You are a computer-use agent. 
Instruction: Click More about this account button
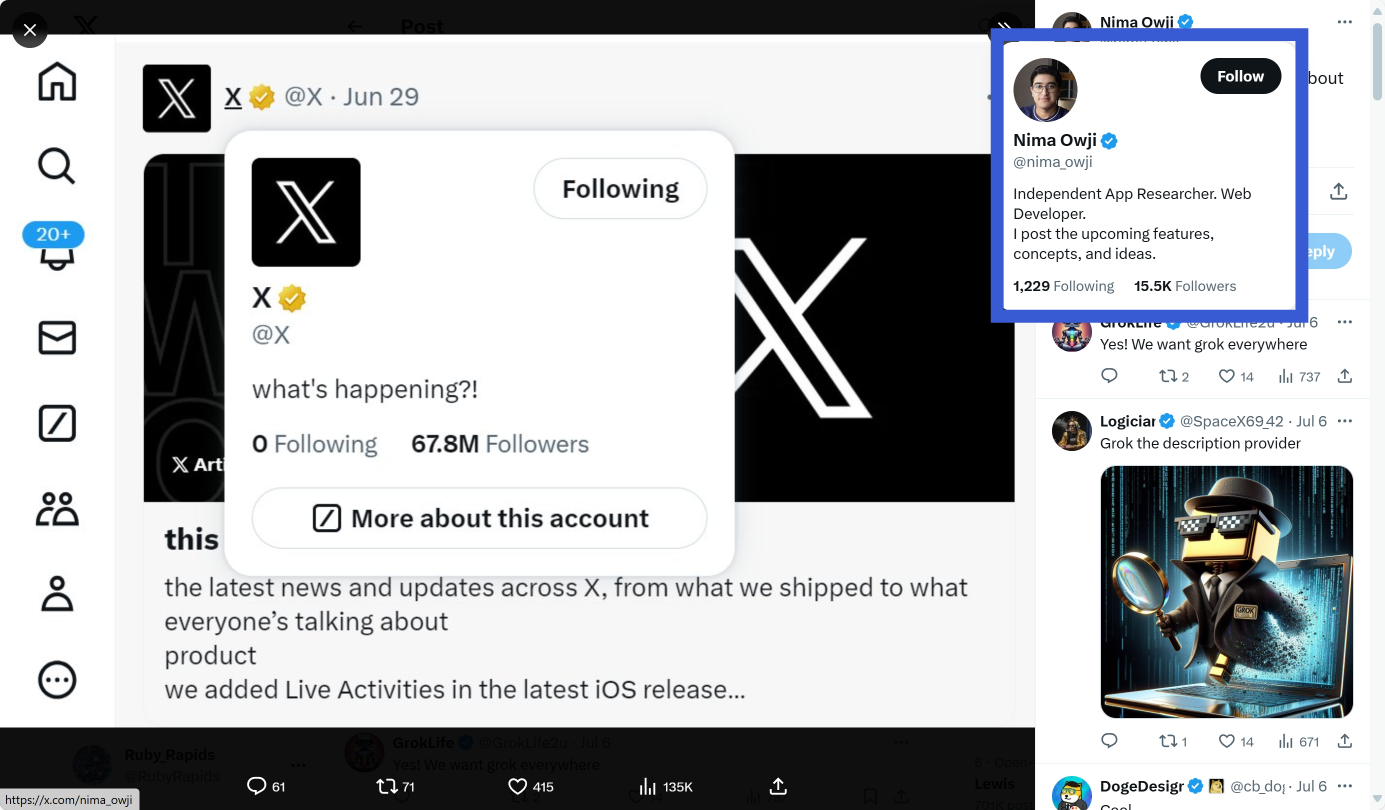[x=479, y=518]
